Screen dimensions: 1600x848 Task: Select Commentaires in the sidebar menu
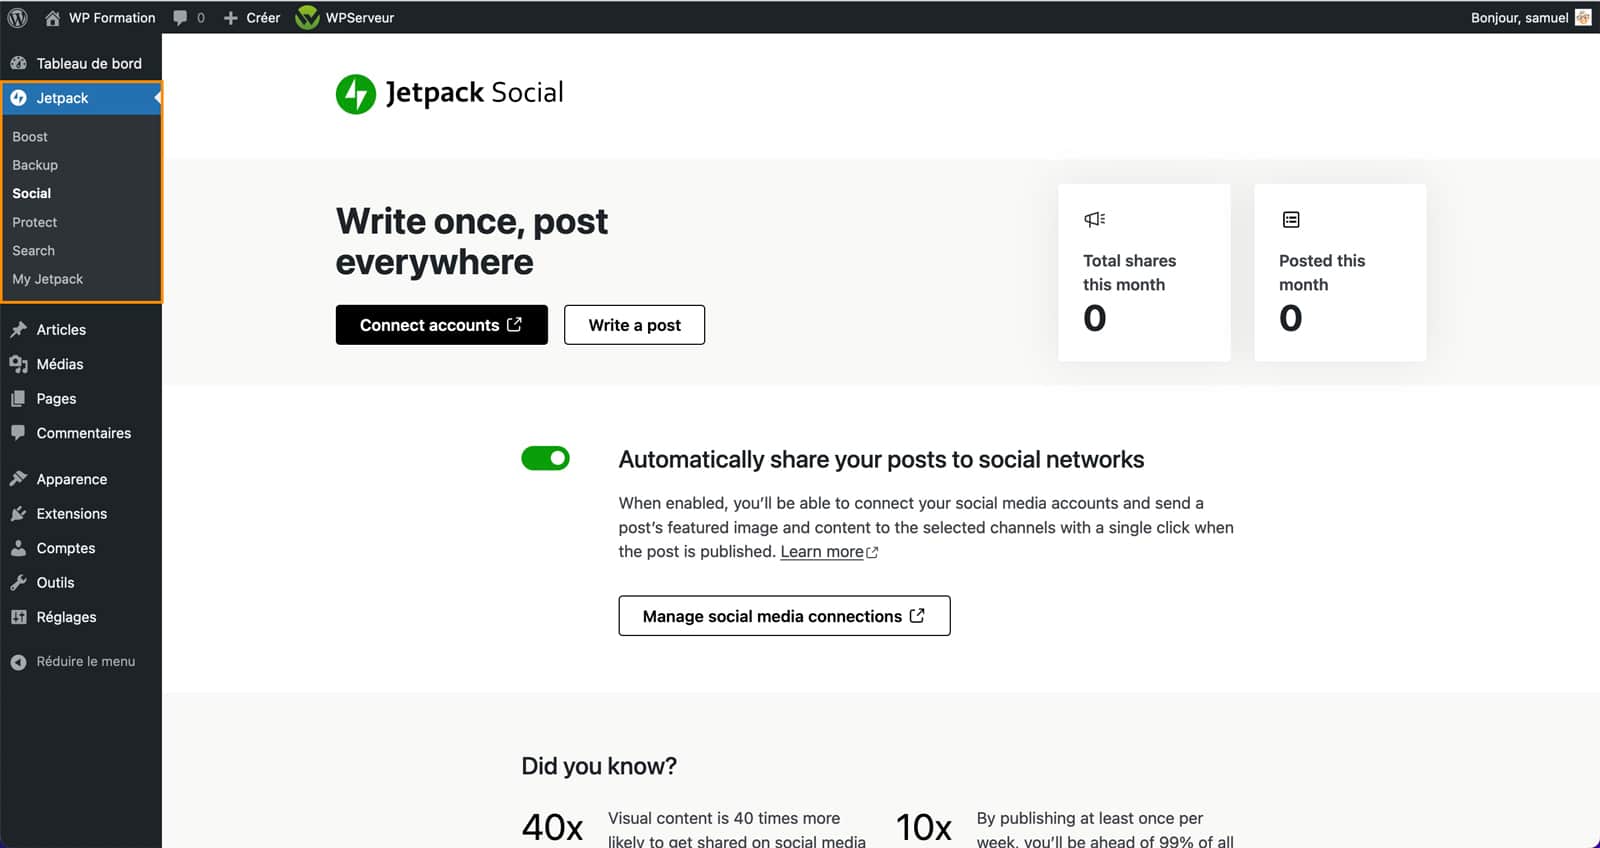click(x=83, y=433)
